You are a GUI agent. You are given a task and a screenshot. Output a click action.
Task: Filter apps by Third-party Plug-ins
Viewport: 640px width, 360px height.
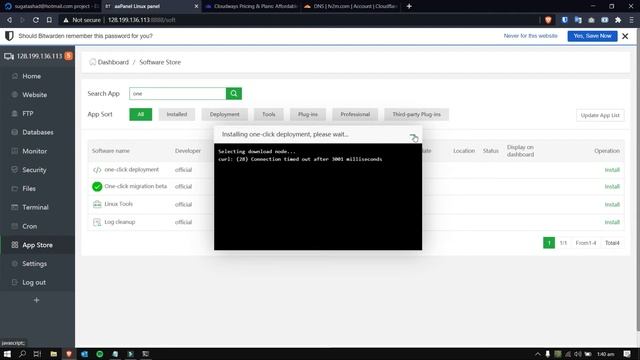tap(416, 114)
